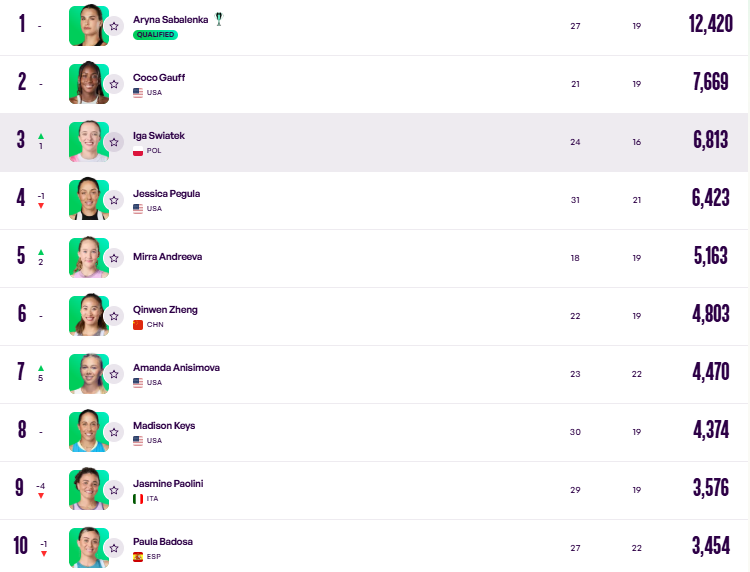Click Iga Swiatek's profile photo
750x572 pixels.
[x=89, y=142]
